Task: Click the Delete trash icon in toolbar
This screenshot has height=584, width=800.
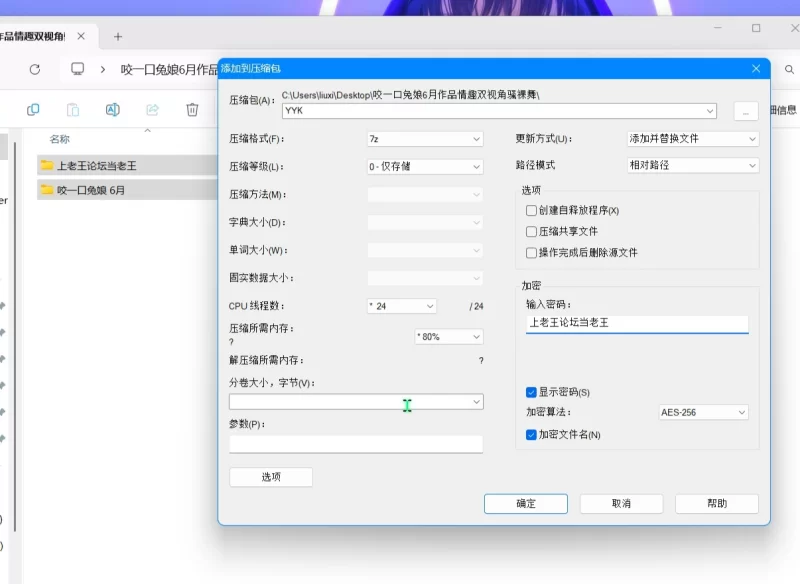Action: (192, 110)
